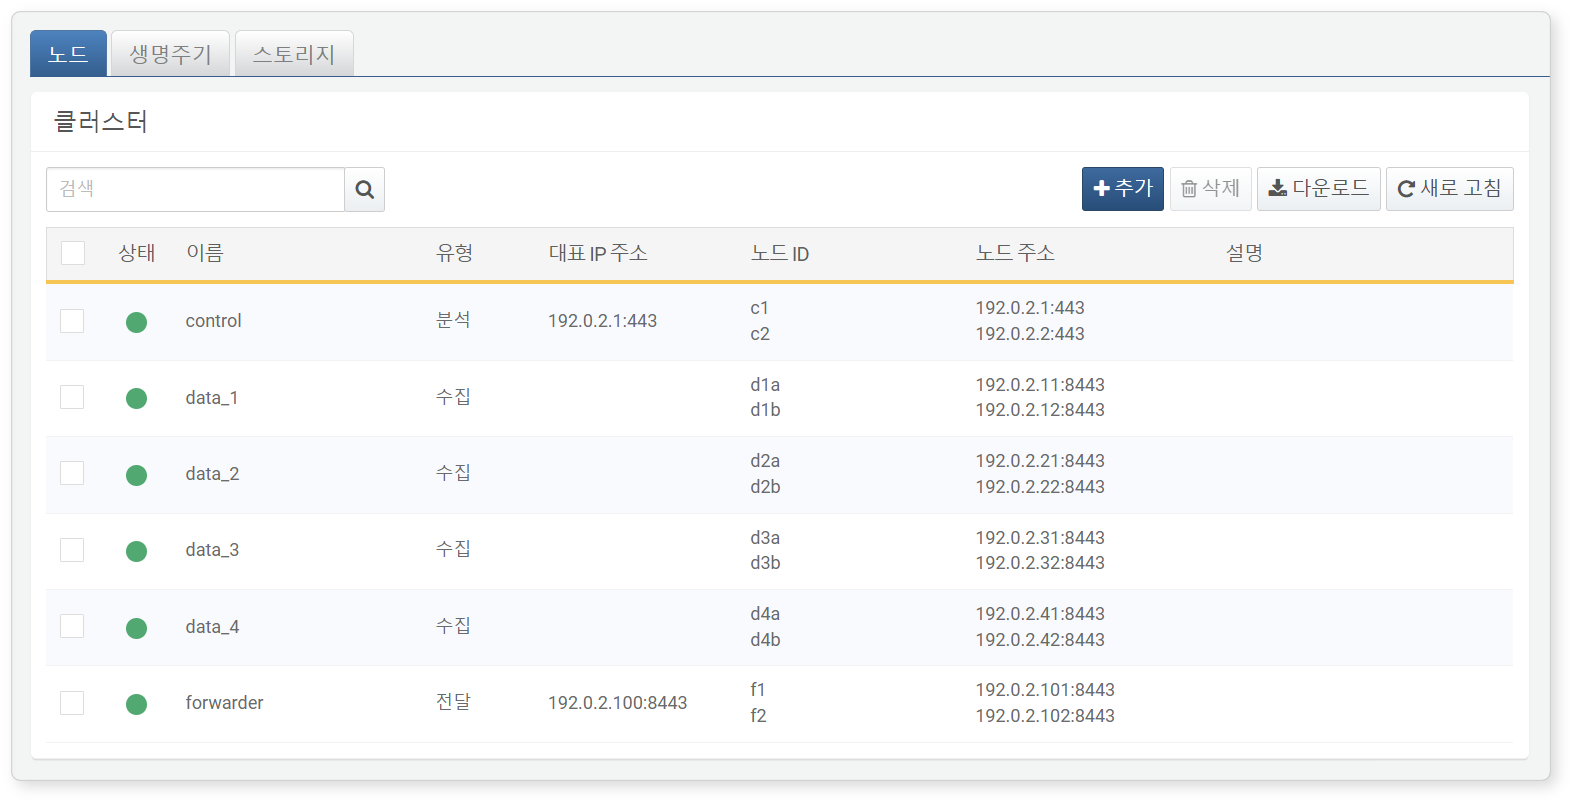Check the data_4 row checkbox
This screenshot has height=803, width=1573.
click(72, 626)
